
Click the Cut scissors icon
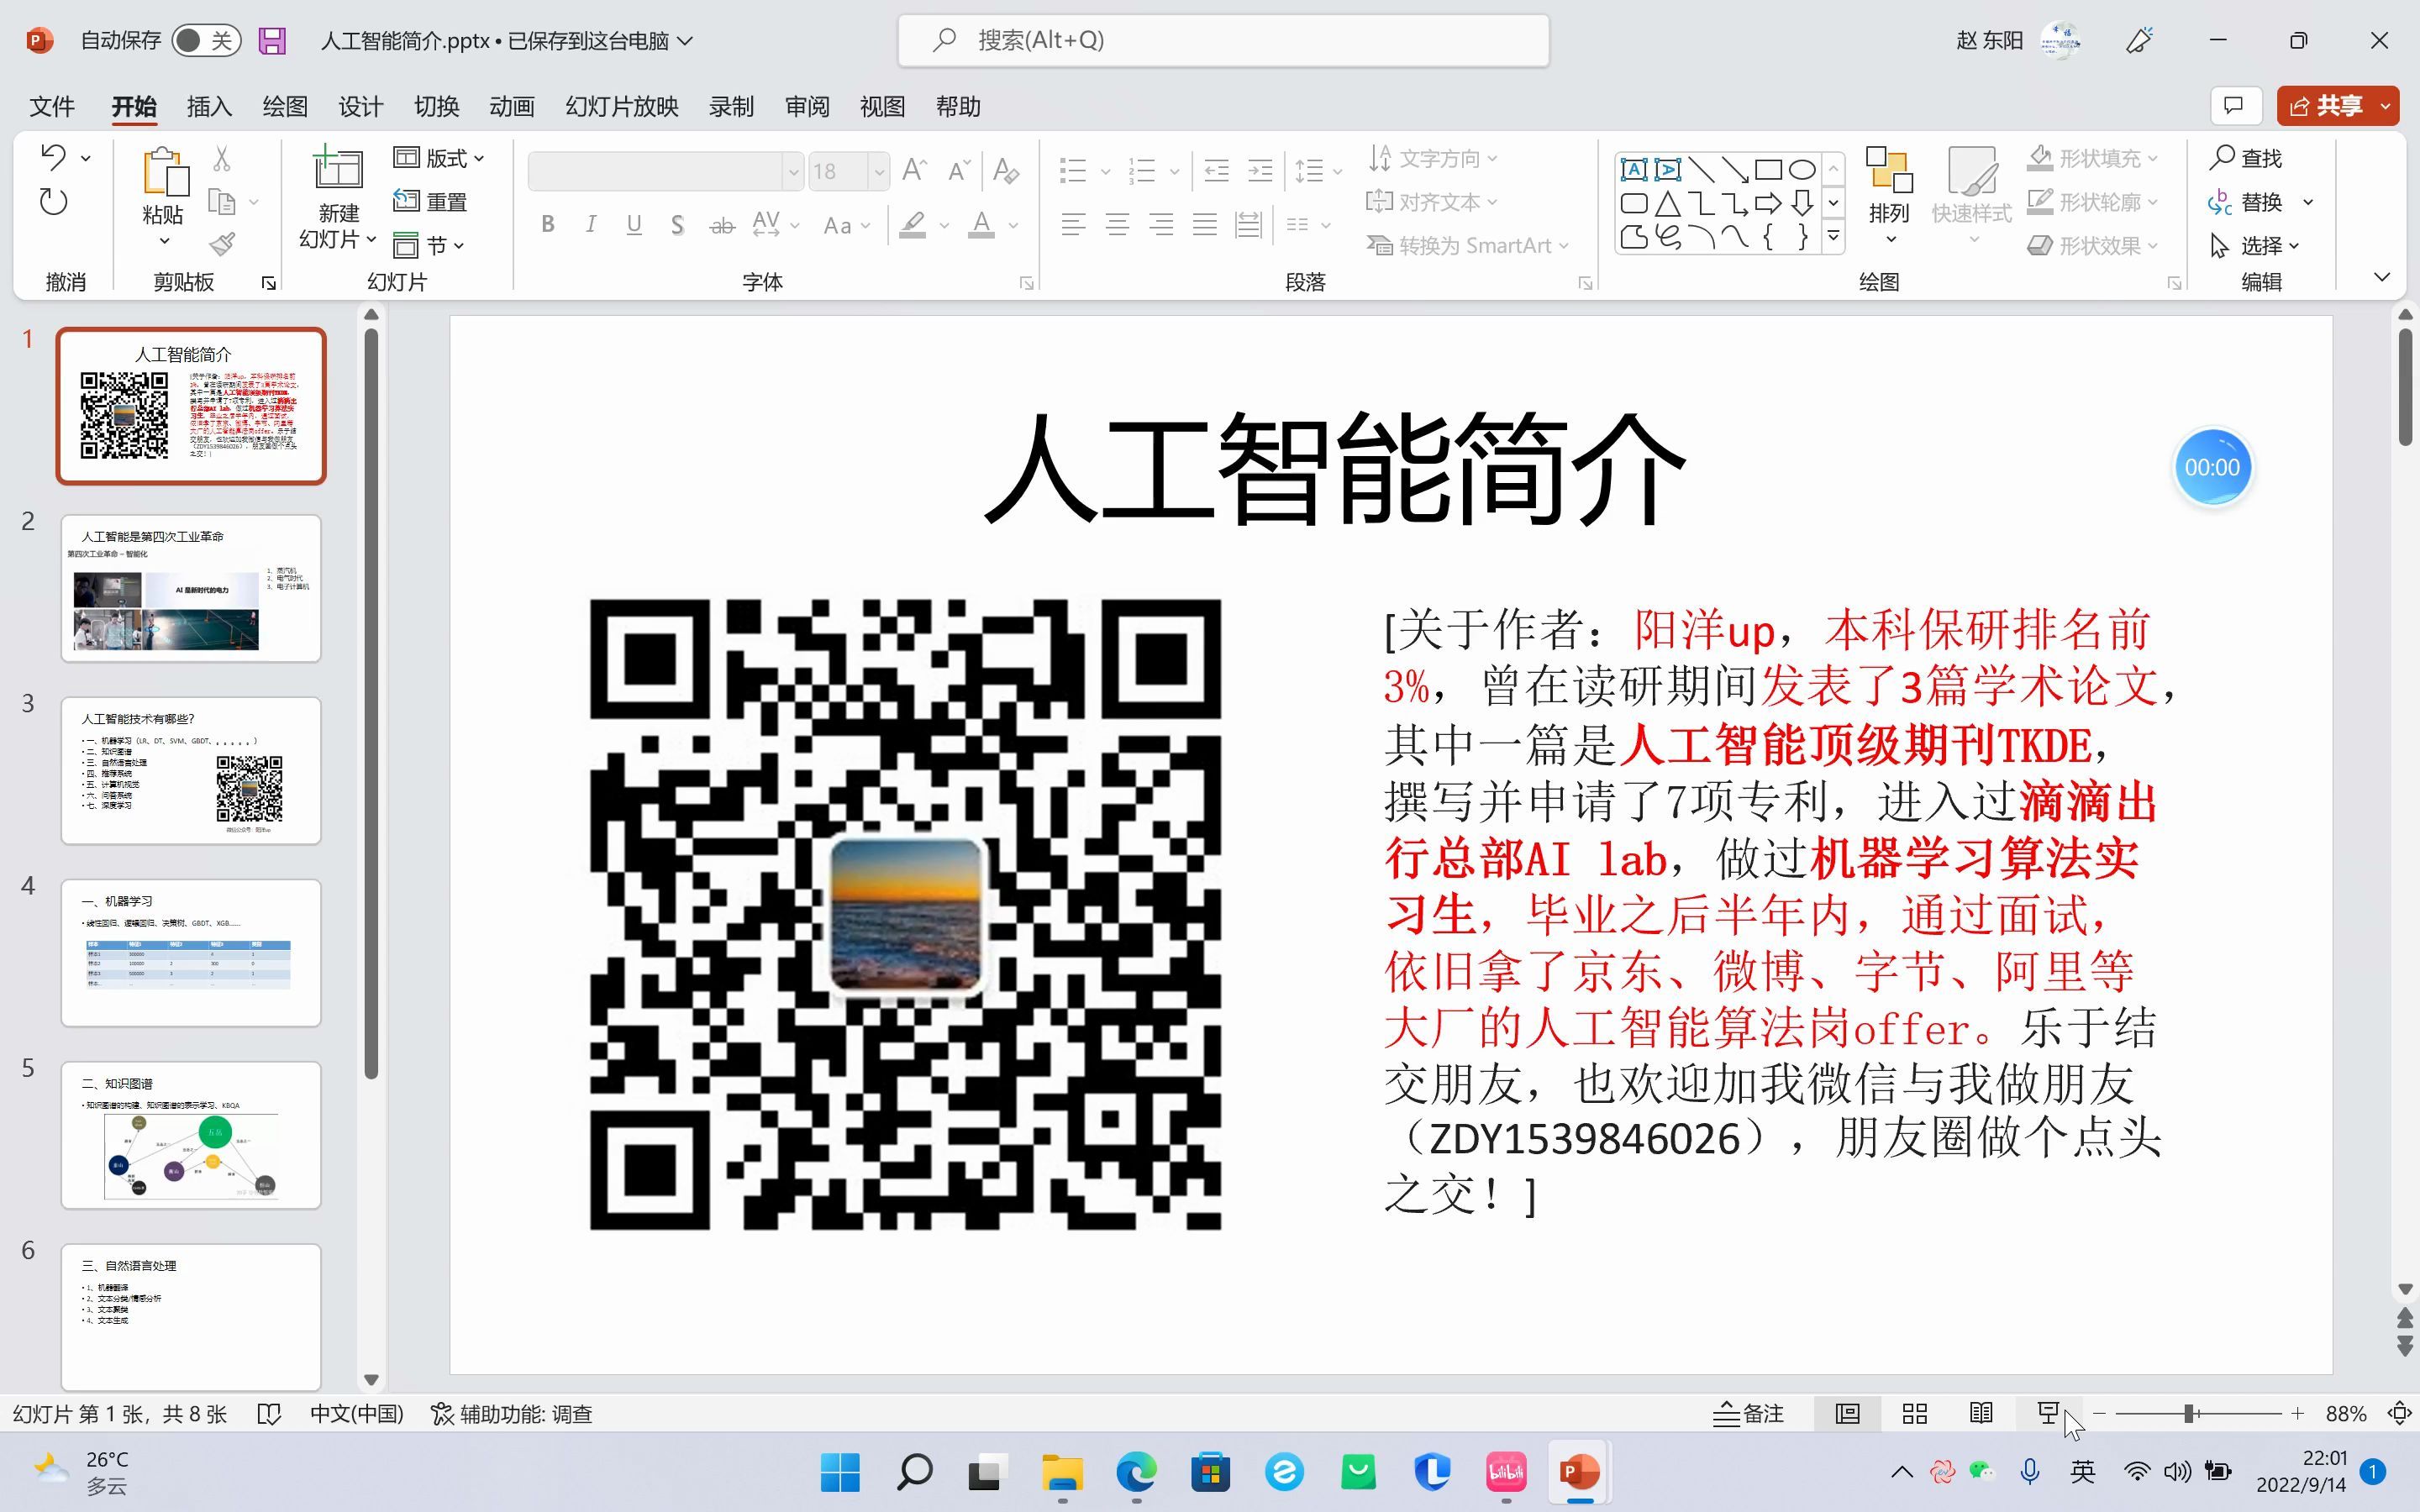point(222,158)
